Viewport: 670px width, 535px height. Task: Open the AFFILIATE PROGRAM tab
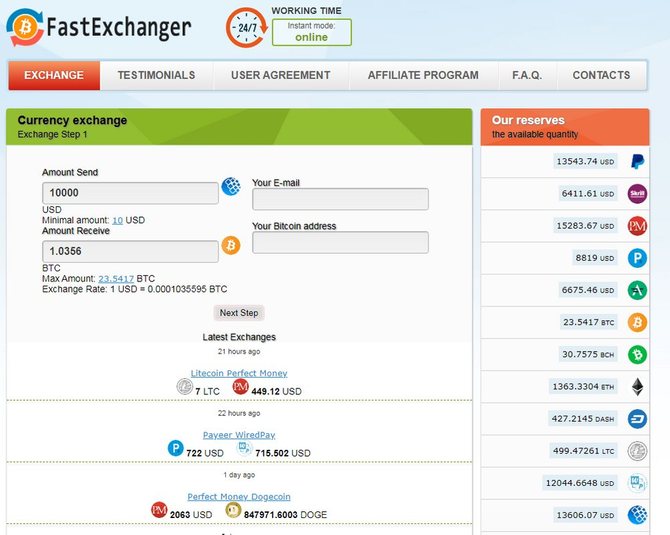pyautogui.click(x=423, y=75)
